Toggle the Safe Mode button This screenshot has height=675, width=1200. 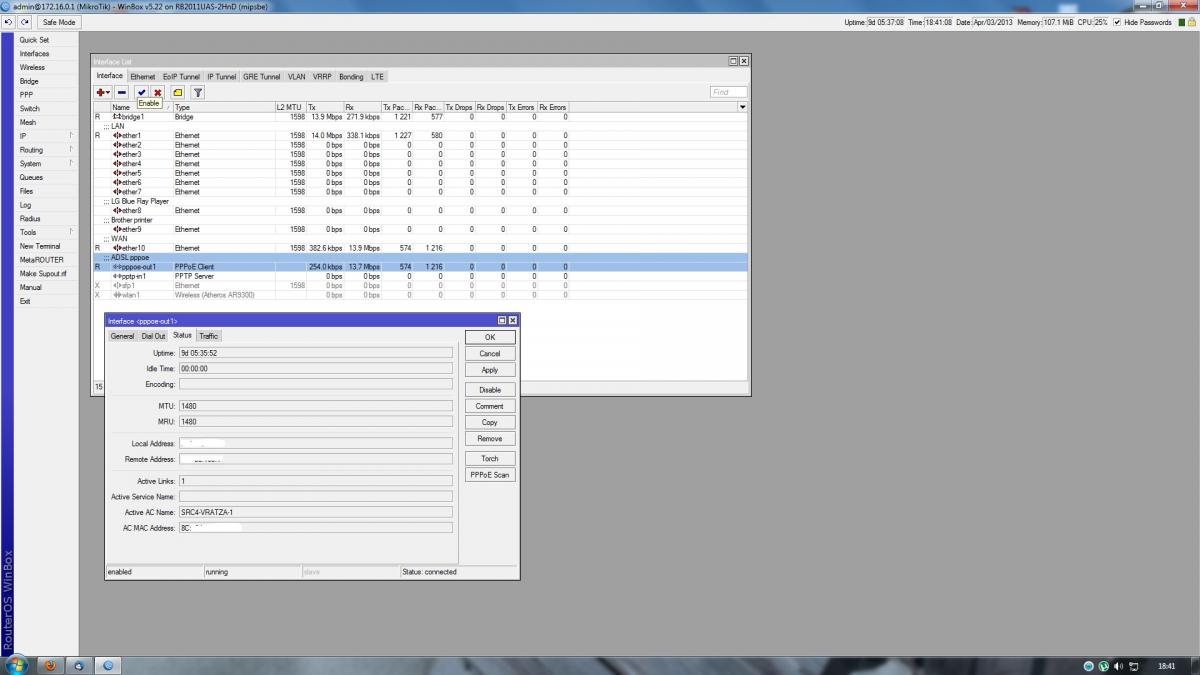click(59, 22)
